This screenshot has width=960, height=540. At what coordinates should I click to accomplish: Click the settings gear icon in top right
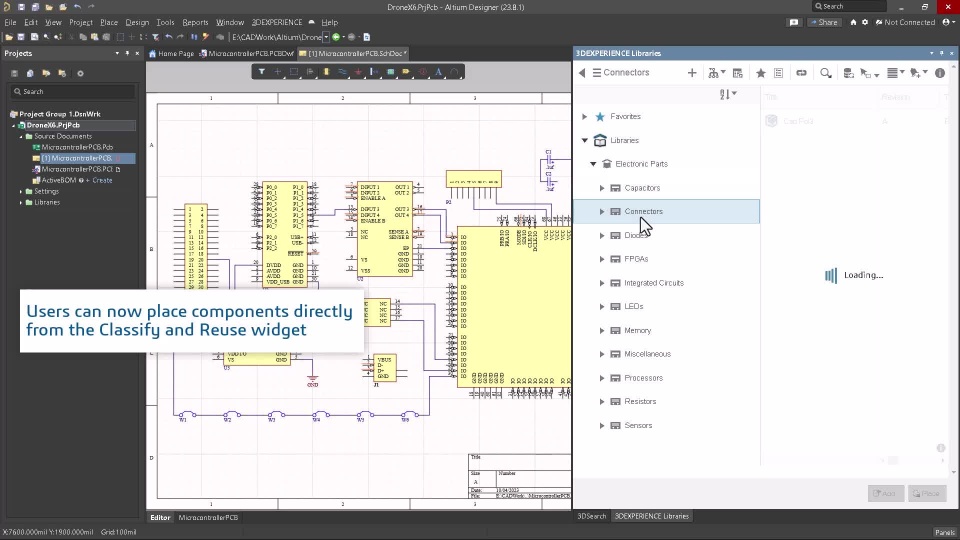865,22
